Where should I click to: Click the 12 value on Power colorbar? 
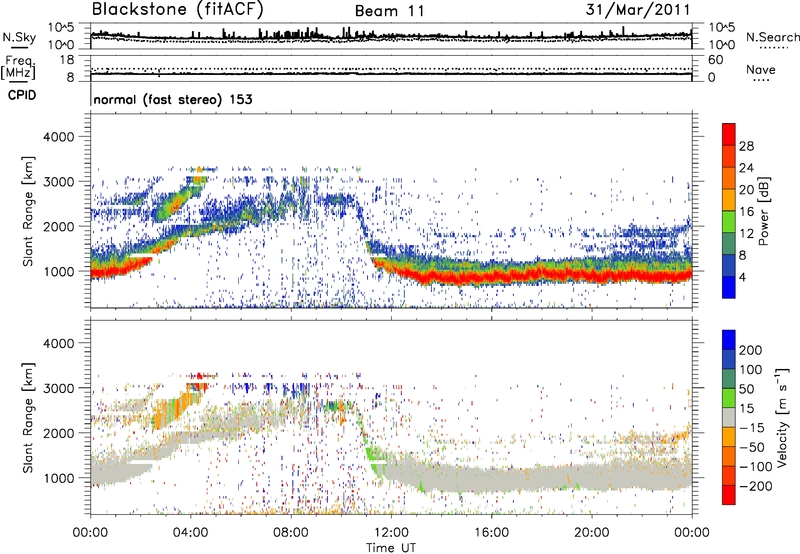tap(746, 234)
